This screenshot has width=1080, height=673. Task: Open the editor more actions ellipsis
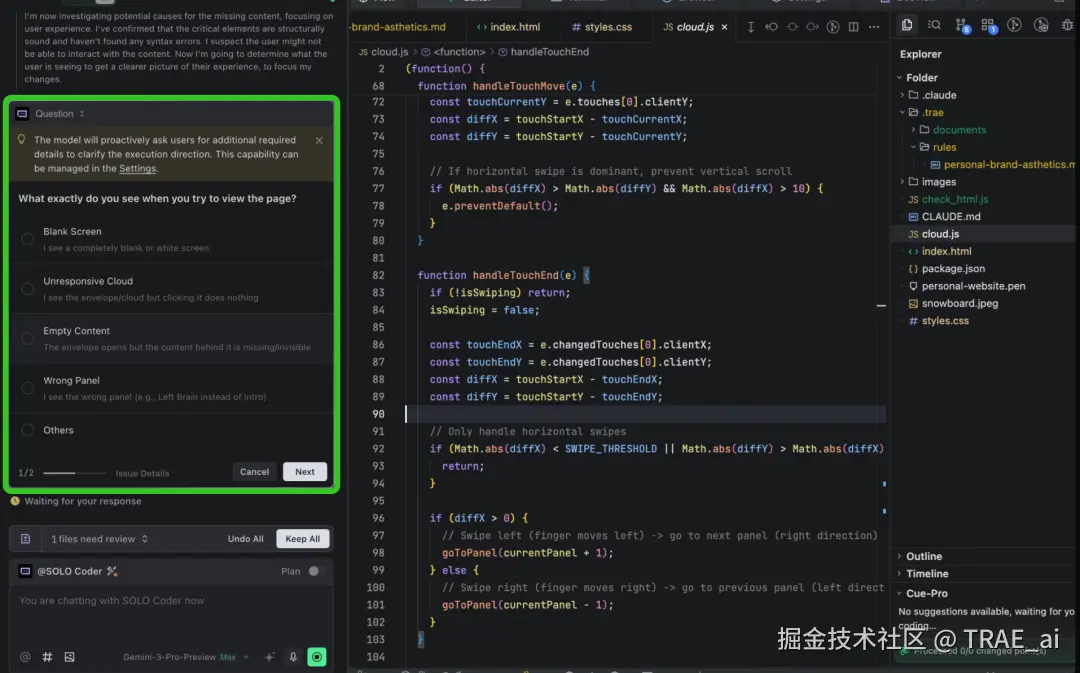pos(874,27)
